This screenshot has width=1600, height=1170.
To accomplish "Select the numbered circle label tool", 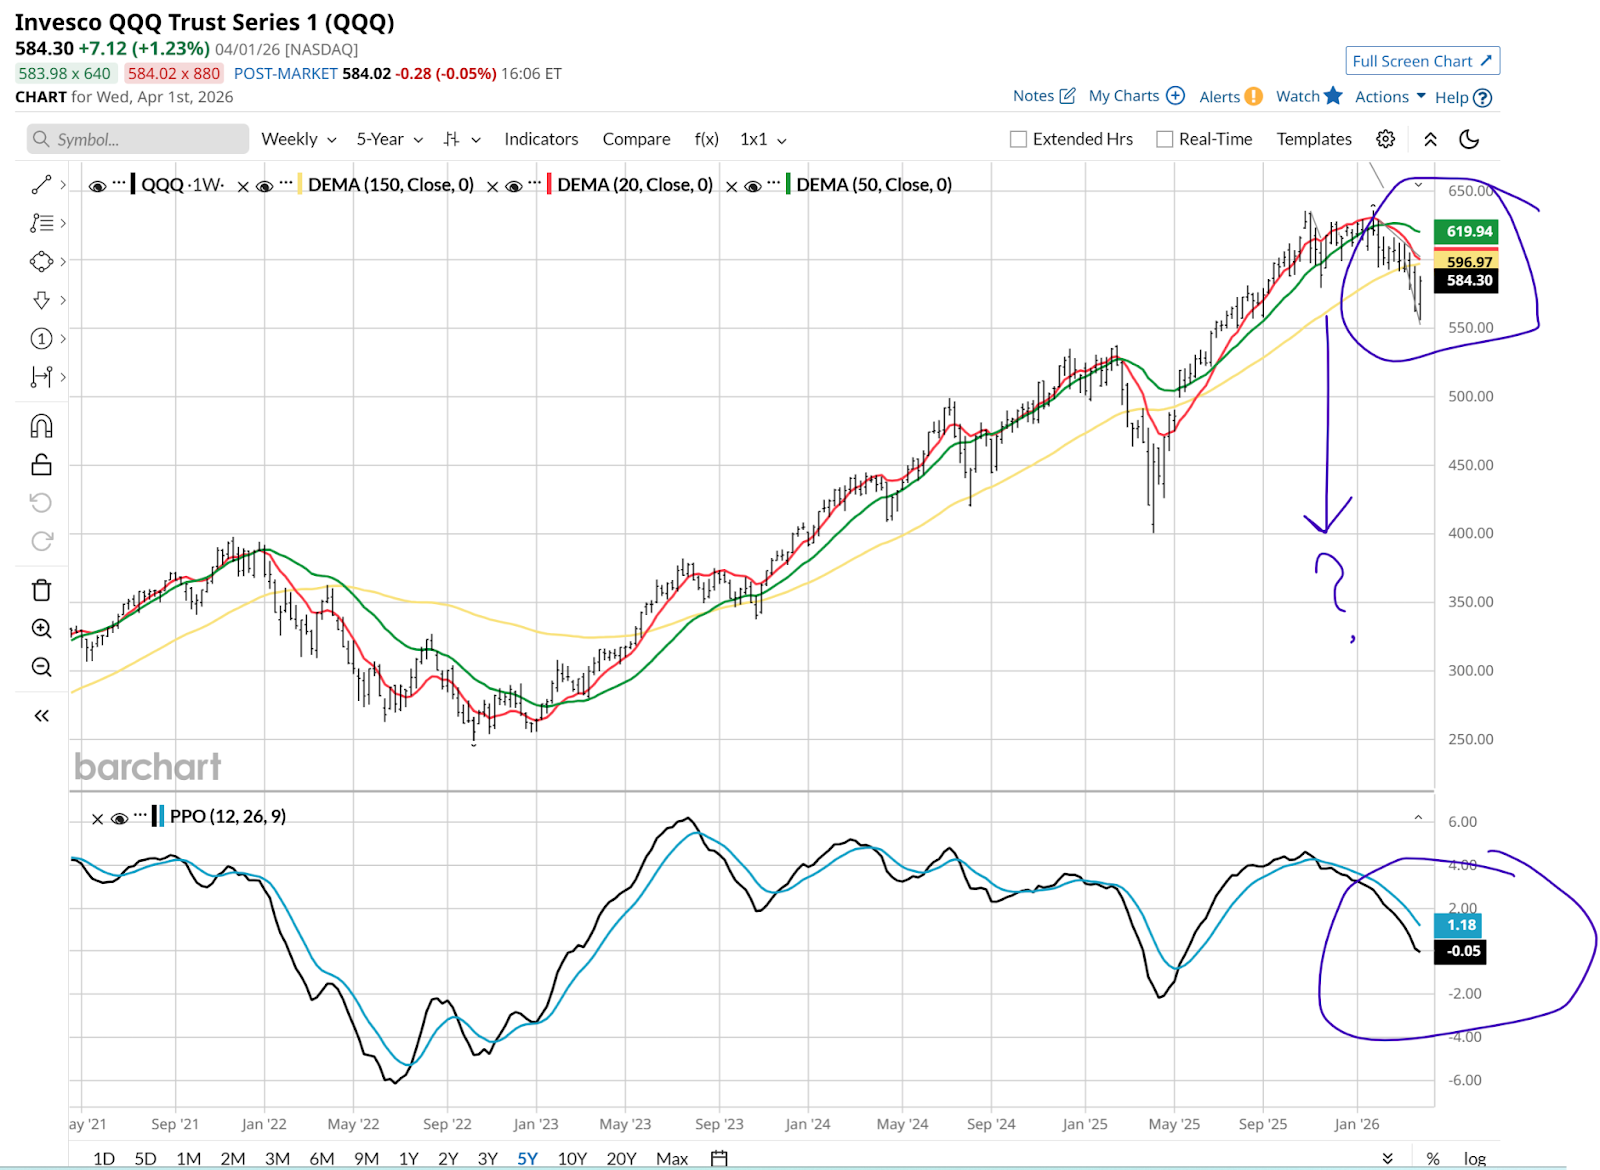I will pyautogui.click(x=41, y=339).
